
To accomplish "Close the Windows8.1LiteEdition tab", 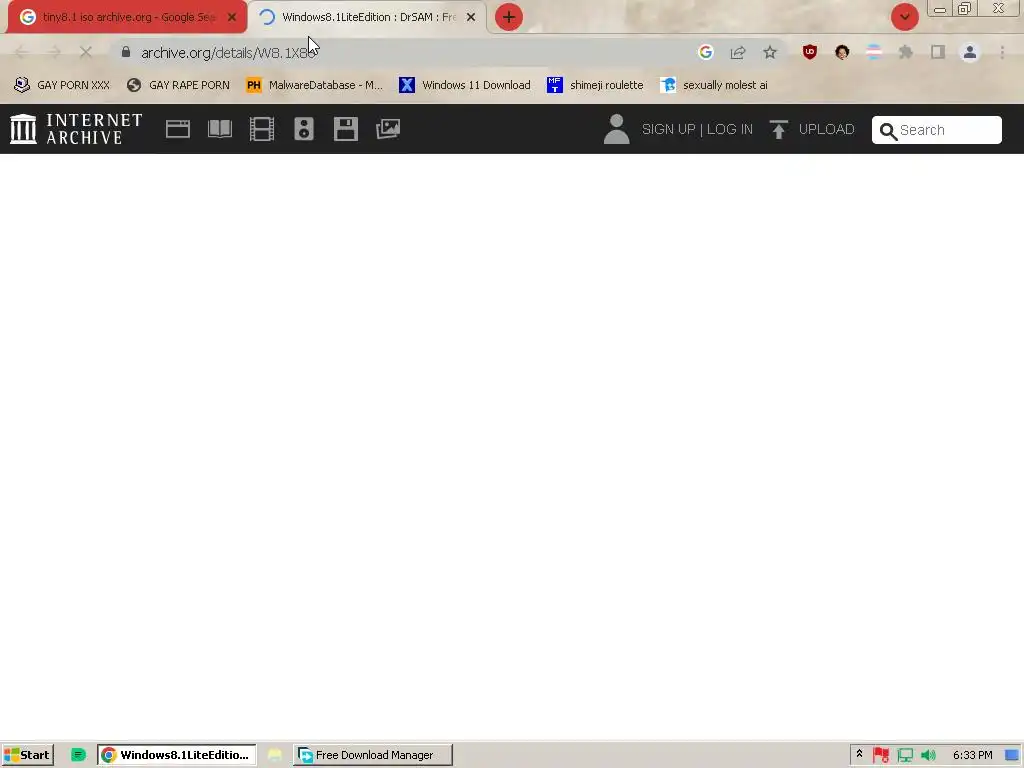I will tap(471, 17).
